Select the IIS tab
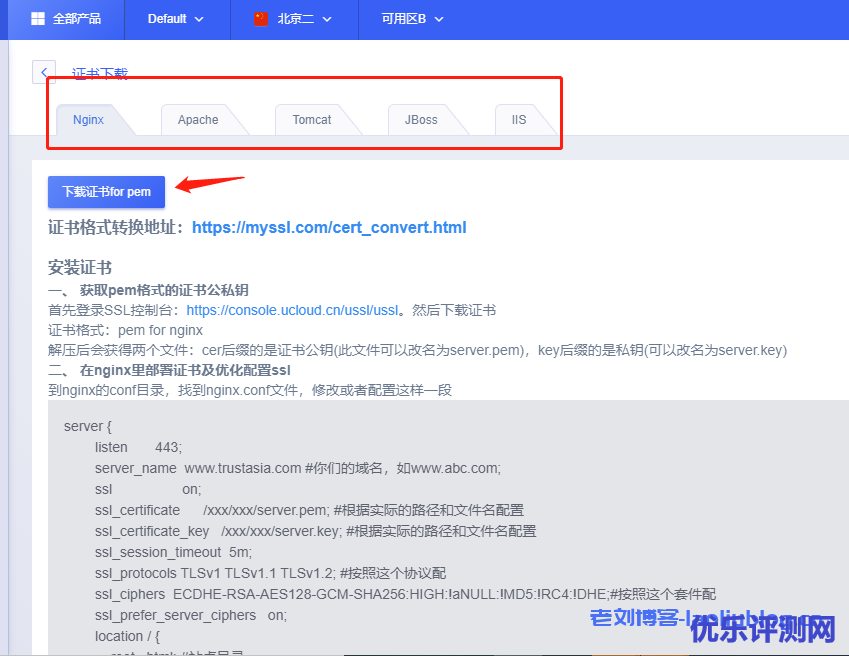849x656 pixels. 519,120
